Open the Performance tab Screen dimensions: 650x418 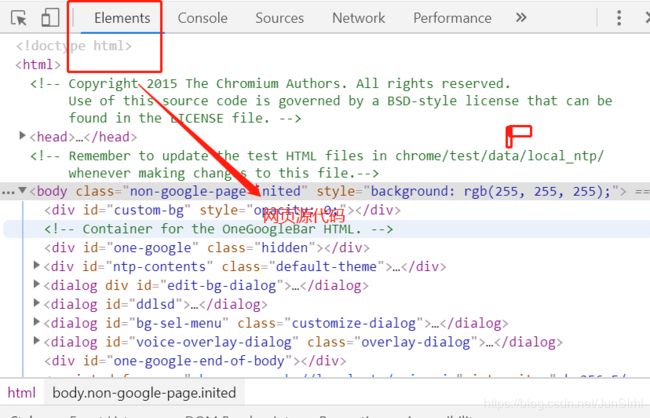click(452, 18)
